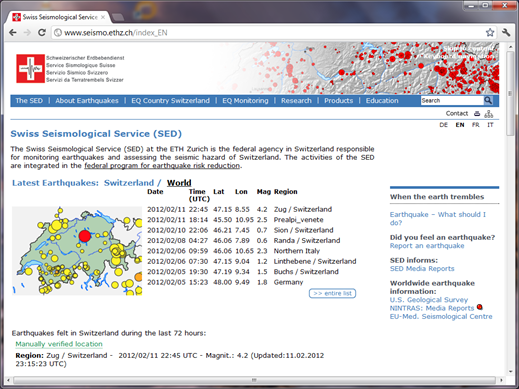Viewport: 519px width, 389px height.
Task: Click the print page icon
Action: pos(477,114)
